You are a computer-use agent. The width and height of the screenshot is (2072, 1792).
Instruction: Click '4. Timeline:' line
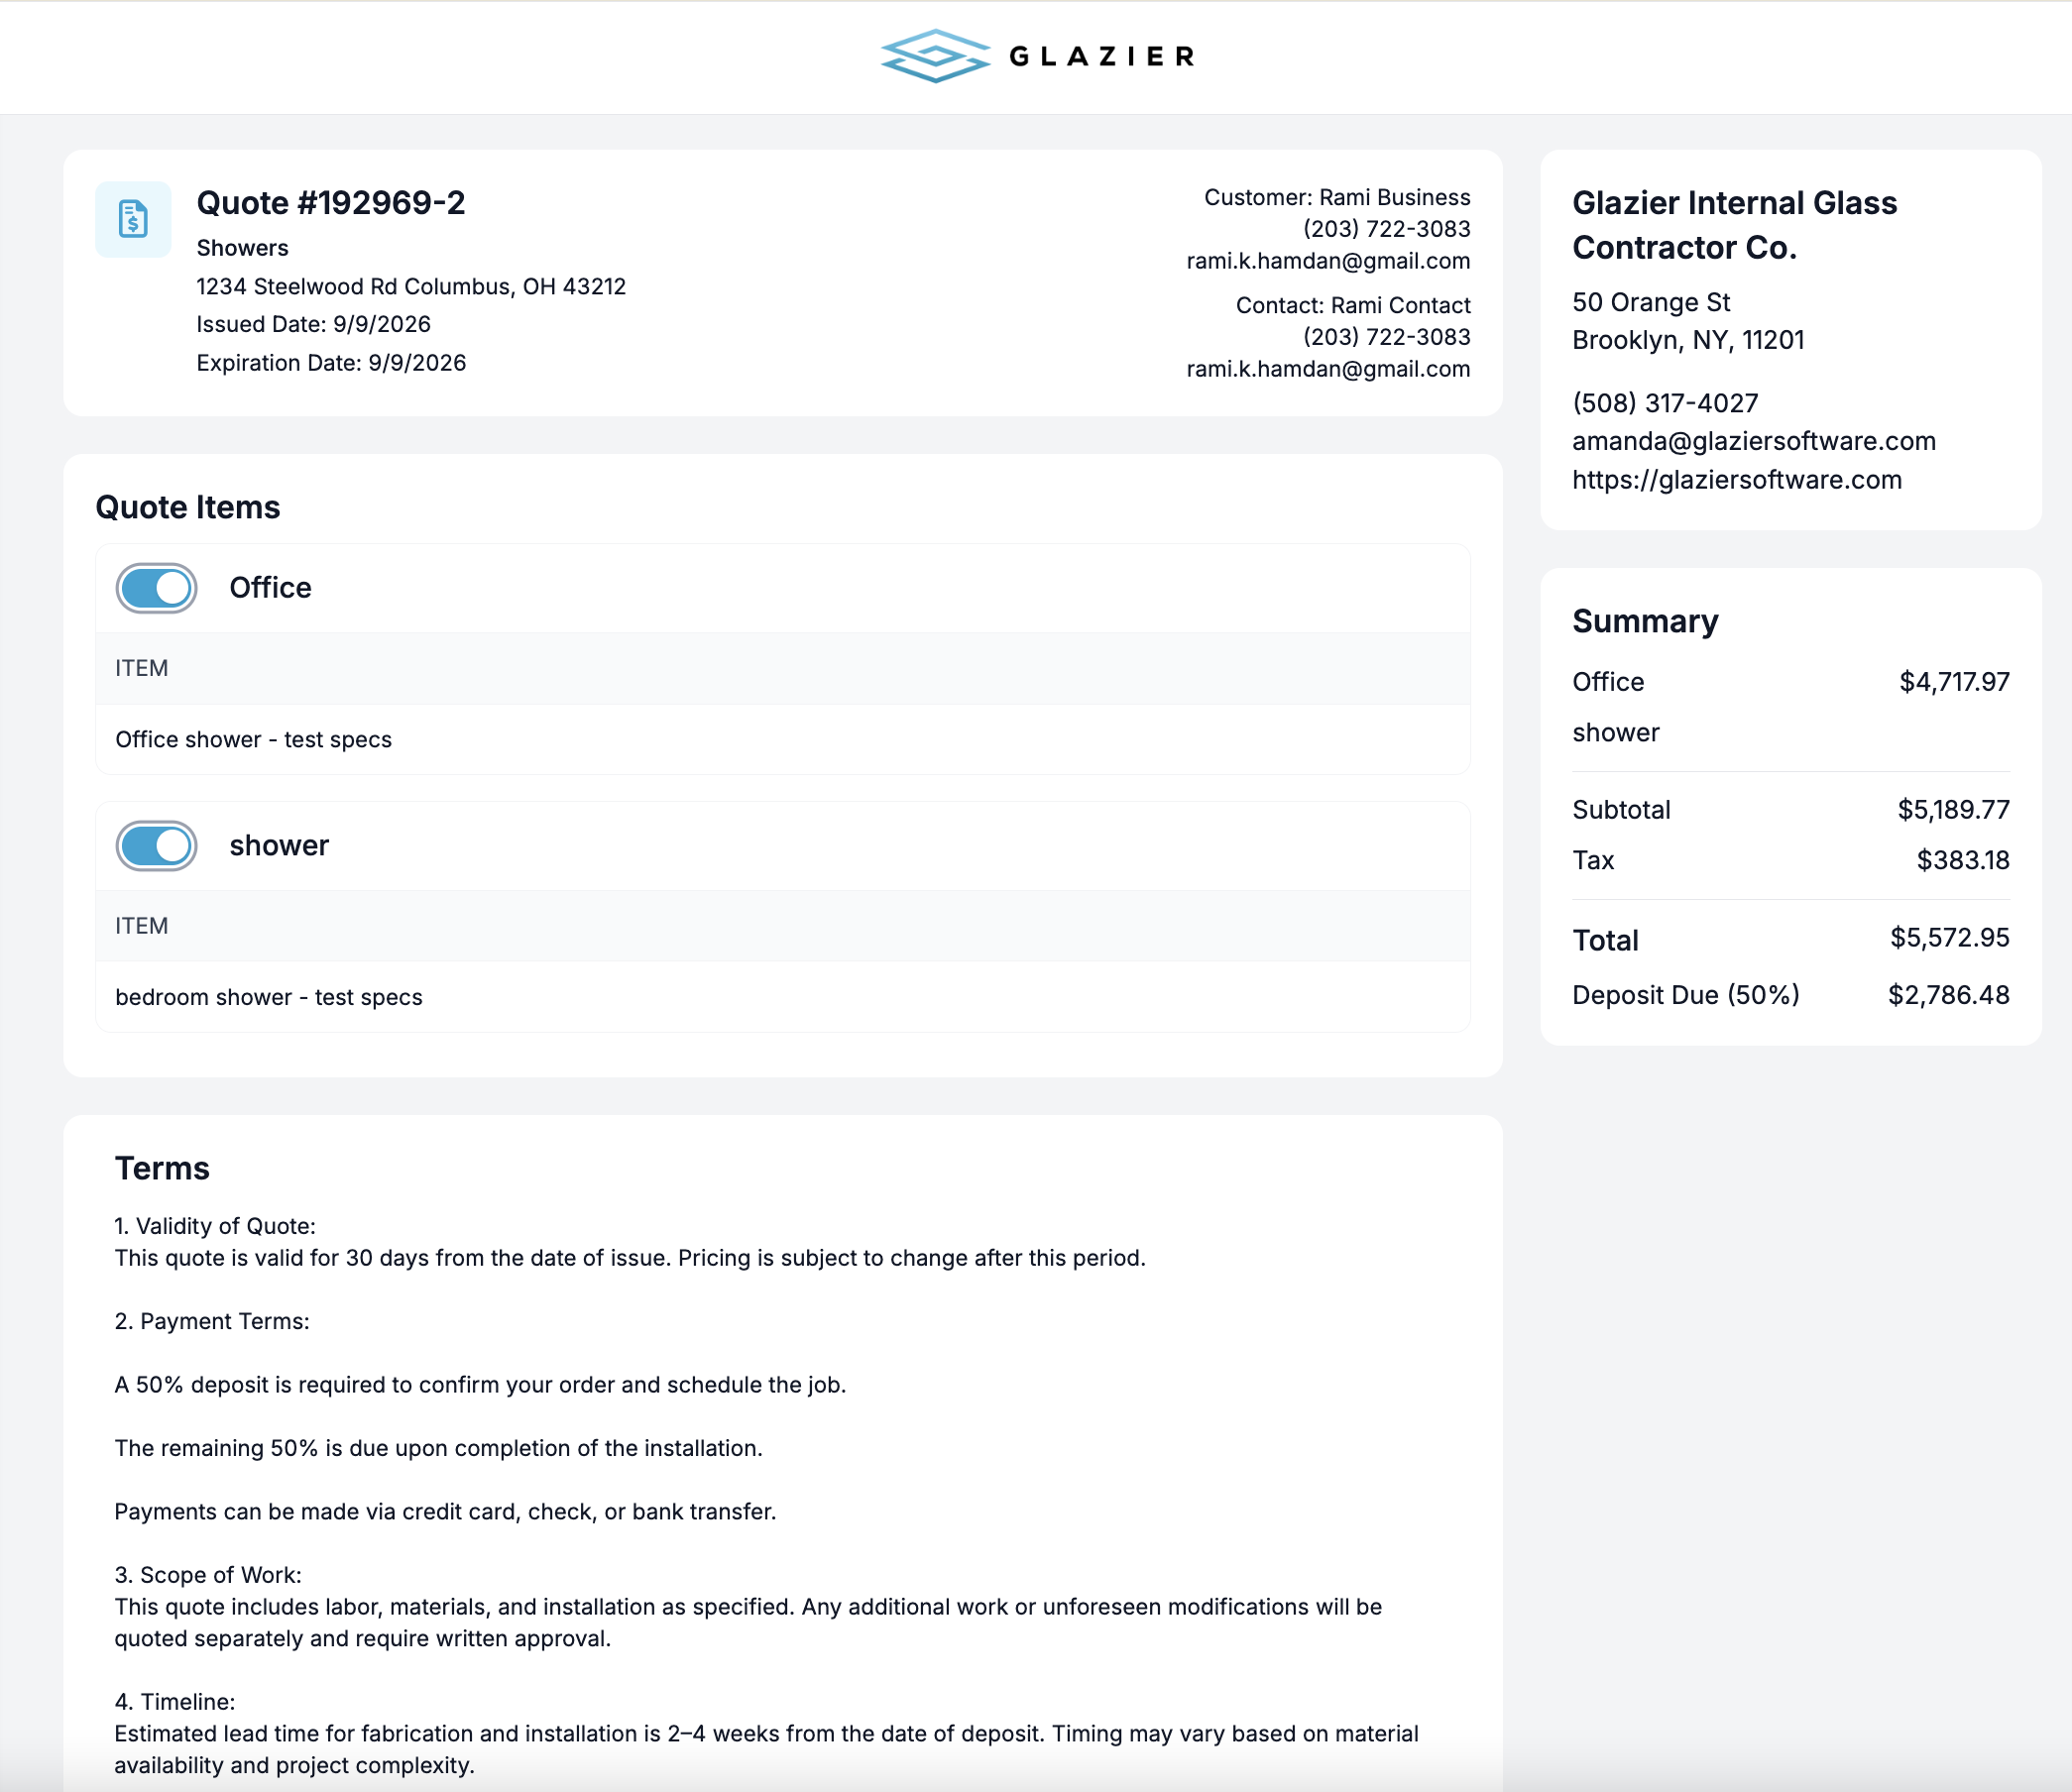pyautogui.click(x=175, y=1703)
